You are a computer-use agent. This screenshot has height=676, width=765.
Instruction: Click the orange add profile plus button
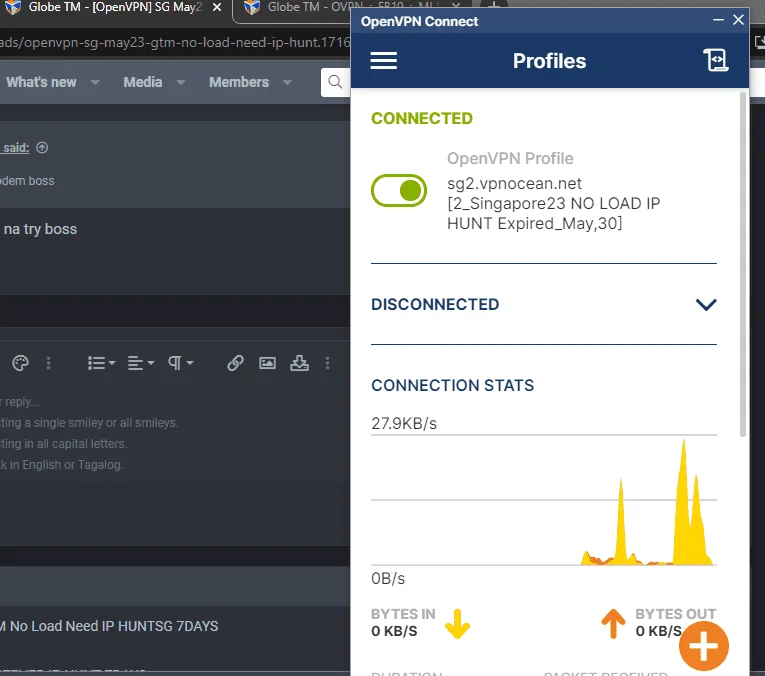point(704,646)
